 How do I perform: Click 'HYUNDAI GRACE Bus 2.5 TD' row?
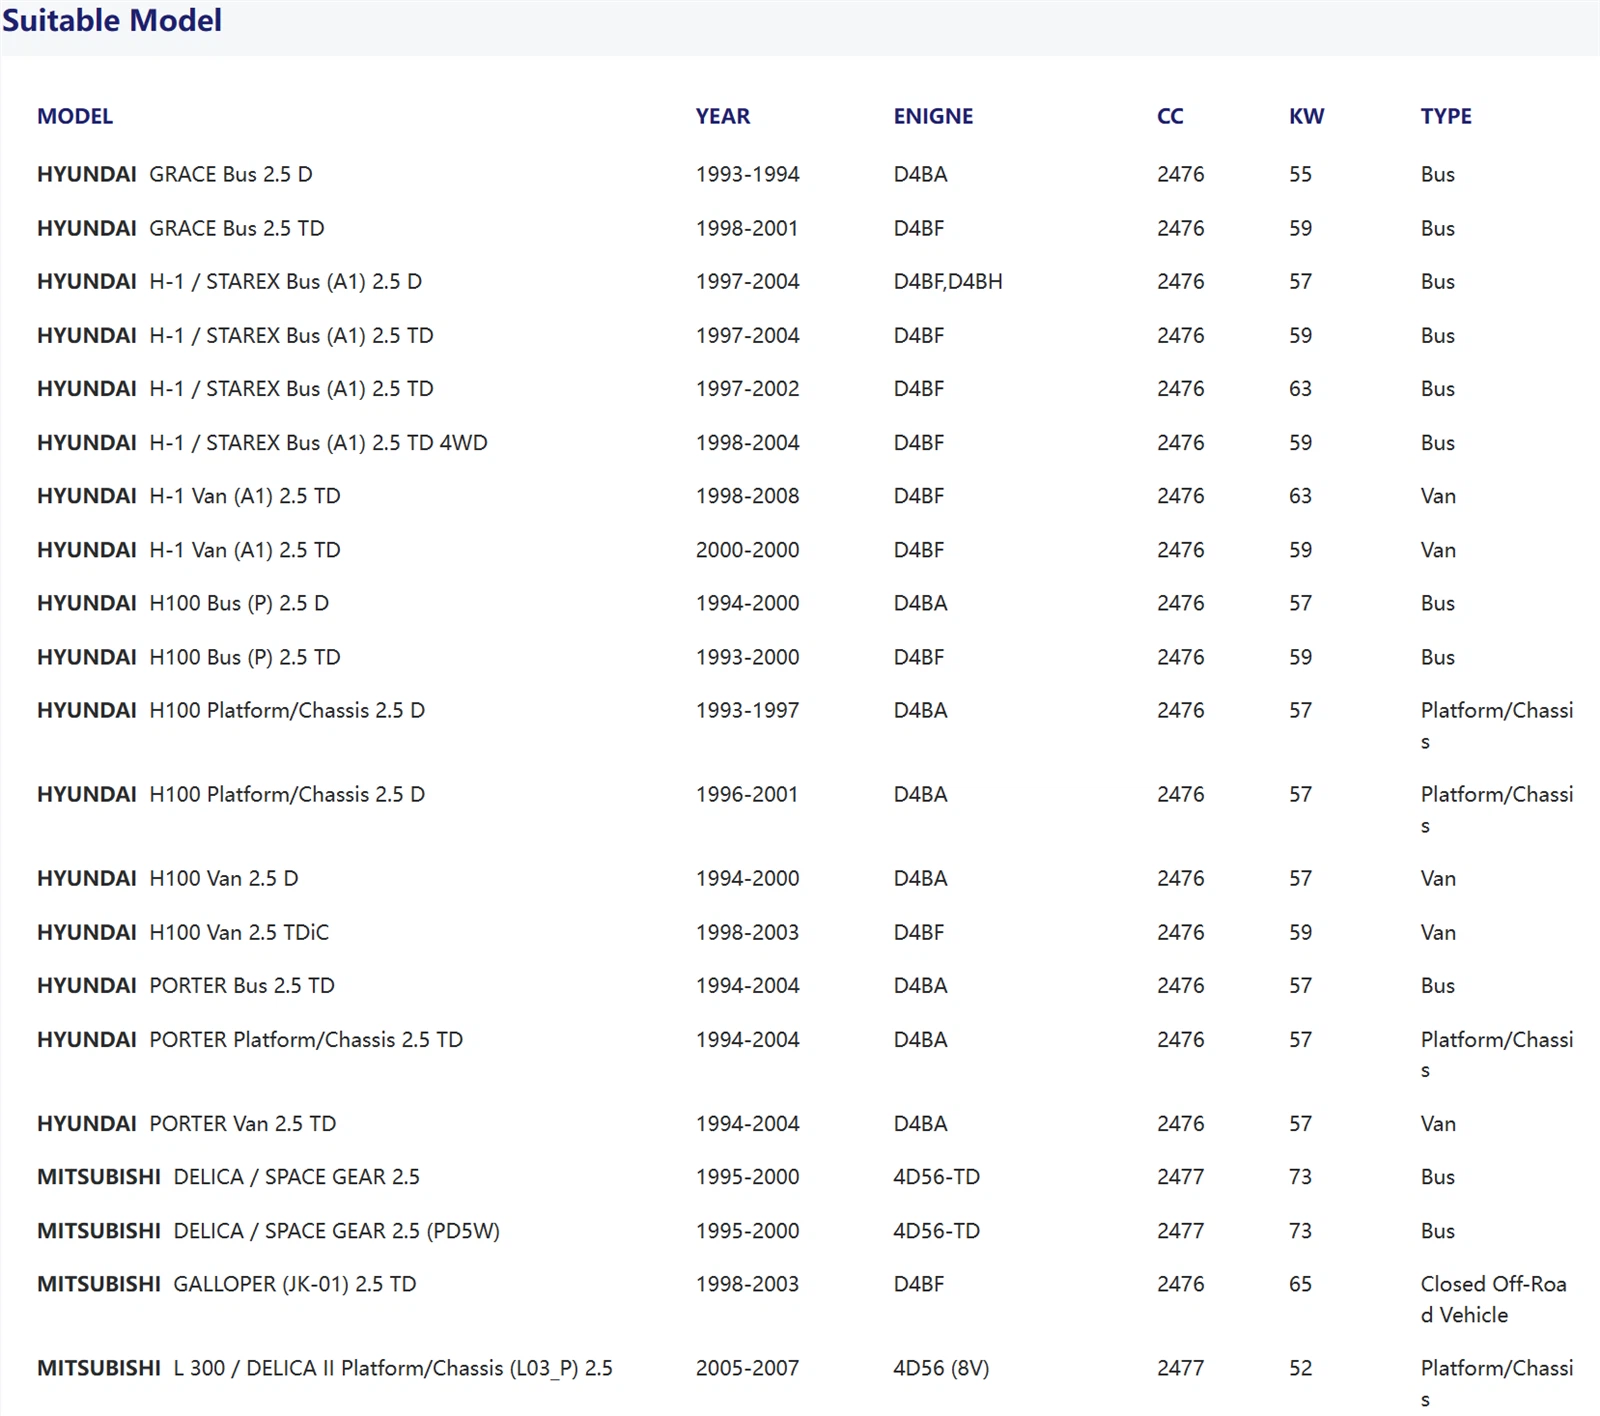800,228
